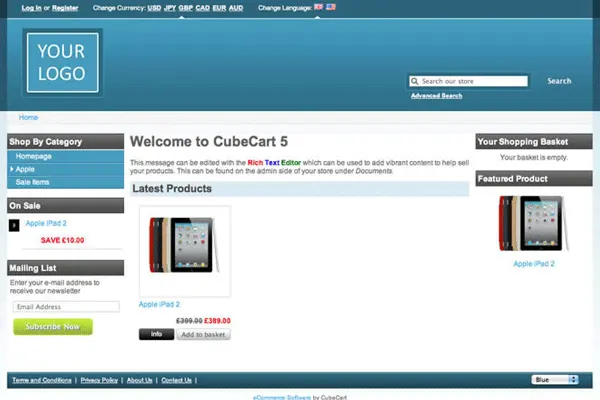Change currency to USD
Viewport: 600px width, 400px height.
(x=154, y=7)
